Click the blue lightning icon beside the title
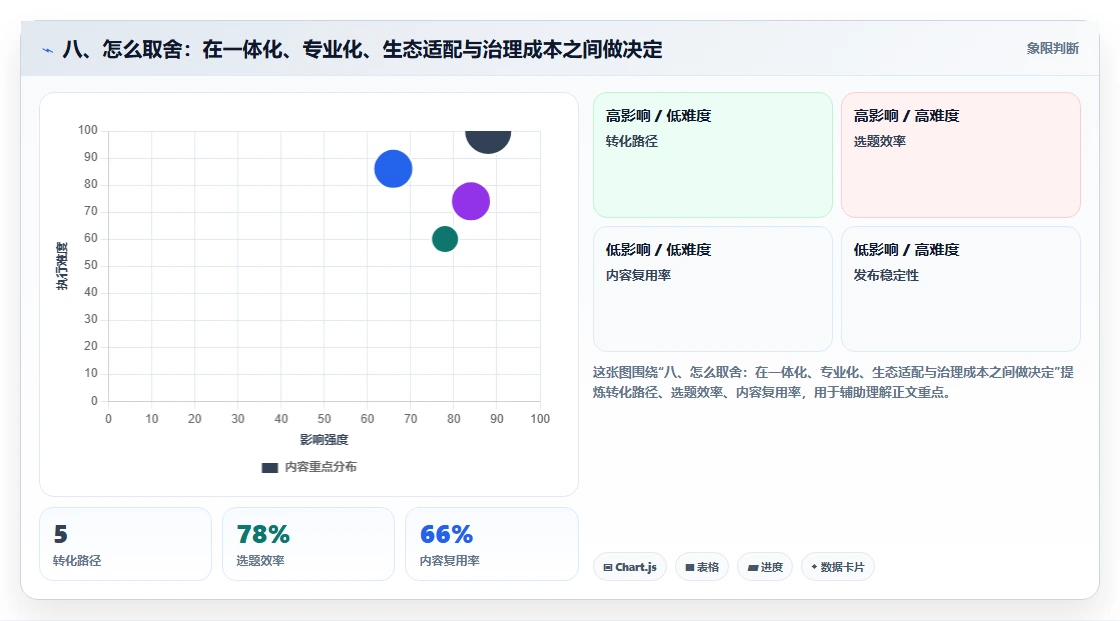The image size is (1120, 621). [48, 50]
